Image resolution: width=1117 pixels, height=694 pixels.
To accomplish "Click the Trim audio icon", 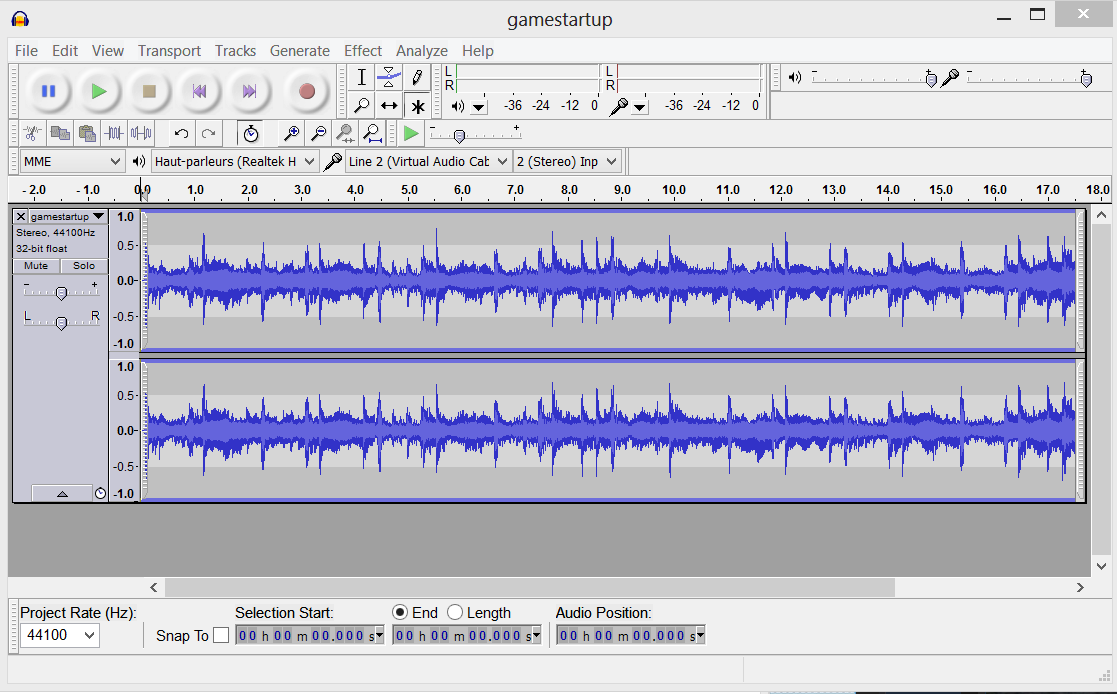I will [x=113, y=133].
